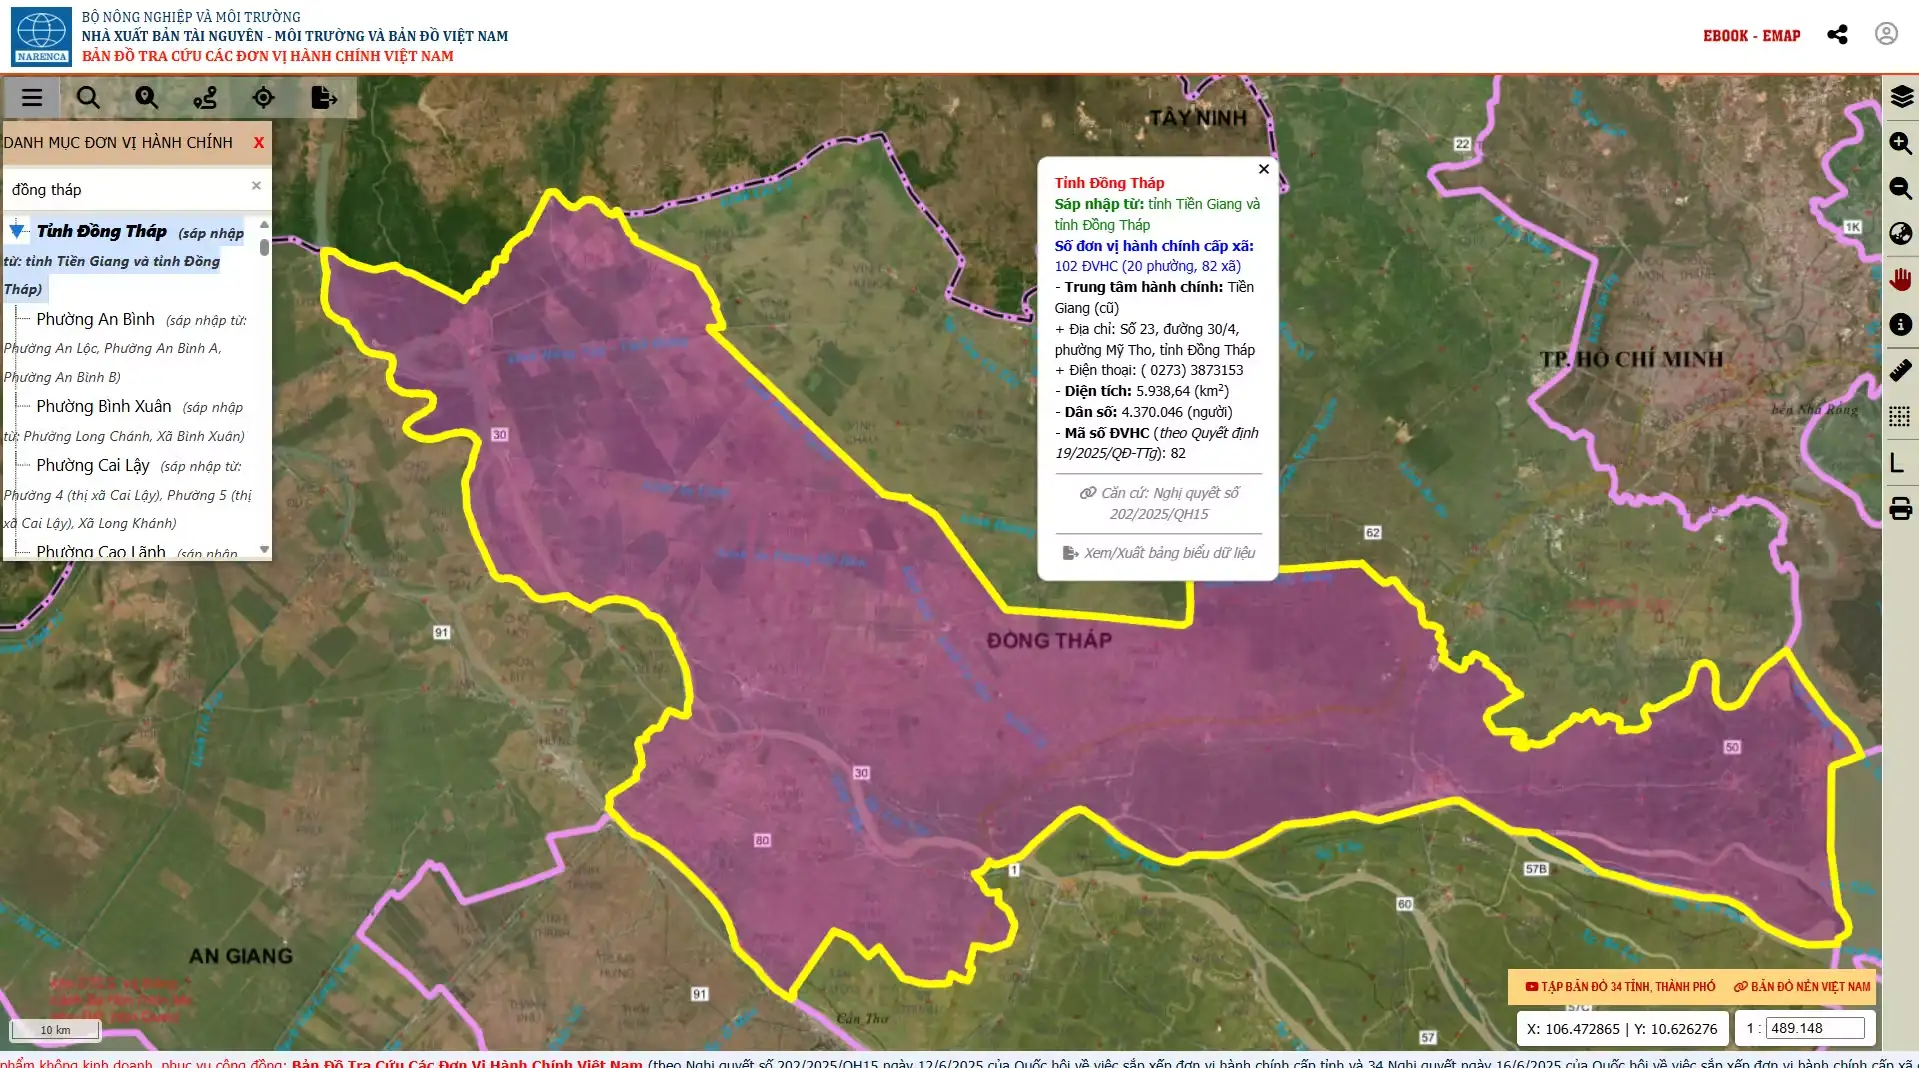Screen dimensions: 1919x1068
Task: Open the user account profile icon
Action: [1886, 34]
